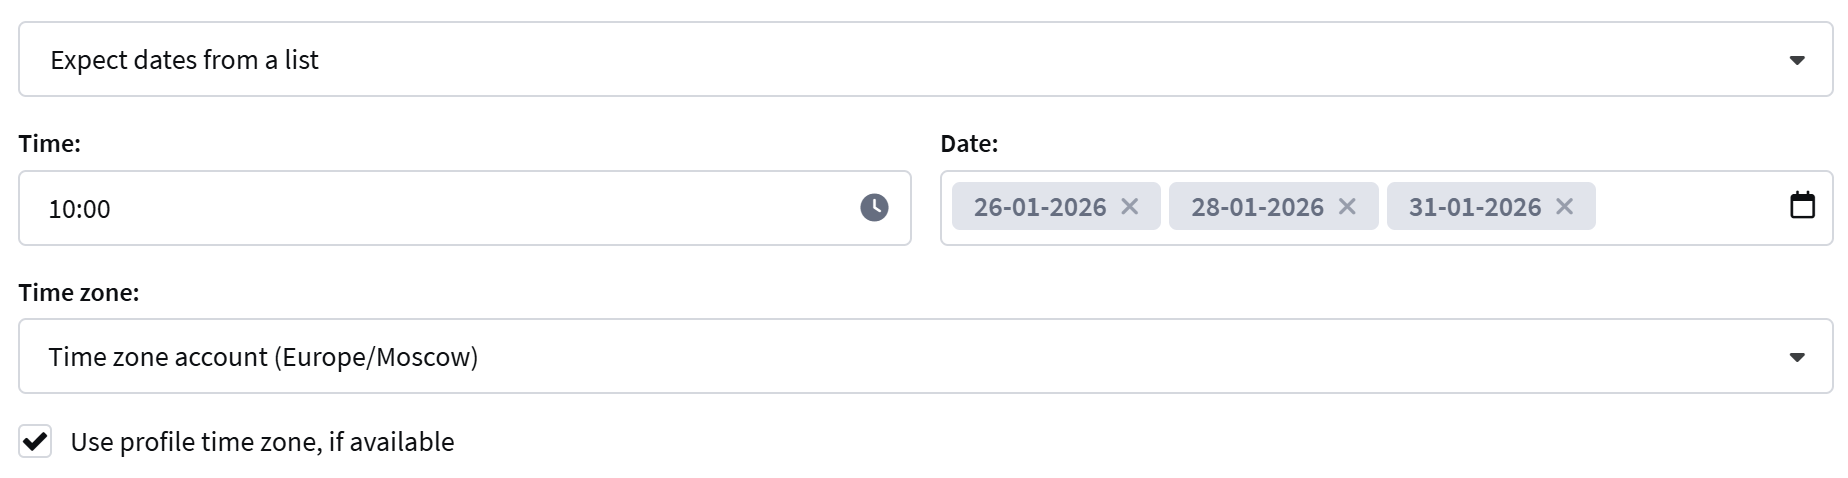Open 'Expect dates from a list' dropdown
This screenshot has width=1848, height=478.
[900, 60]
